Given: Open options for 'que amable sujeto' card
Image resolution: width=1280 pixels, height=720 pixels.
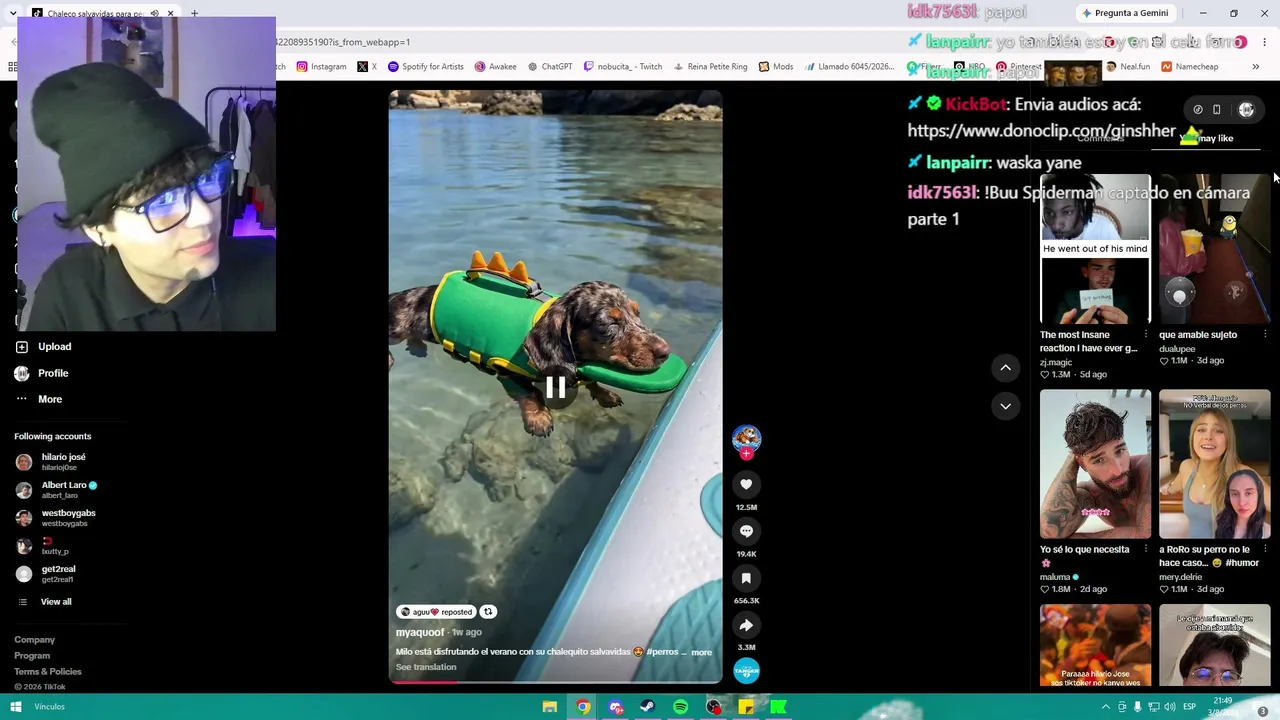Looking at the screenshot, I should pyautogui.click(x=1265, y=334).
